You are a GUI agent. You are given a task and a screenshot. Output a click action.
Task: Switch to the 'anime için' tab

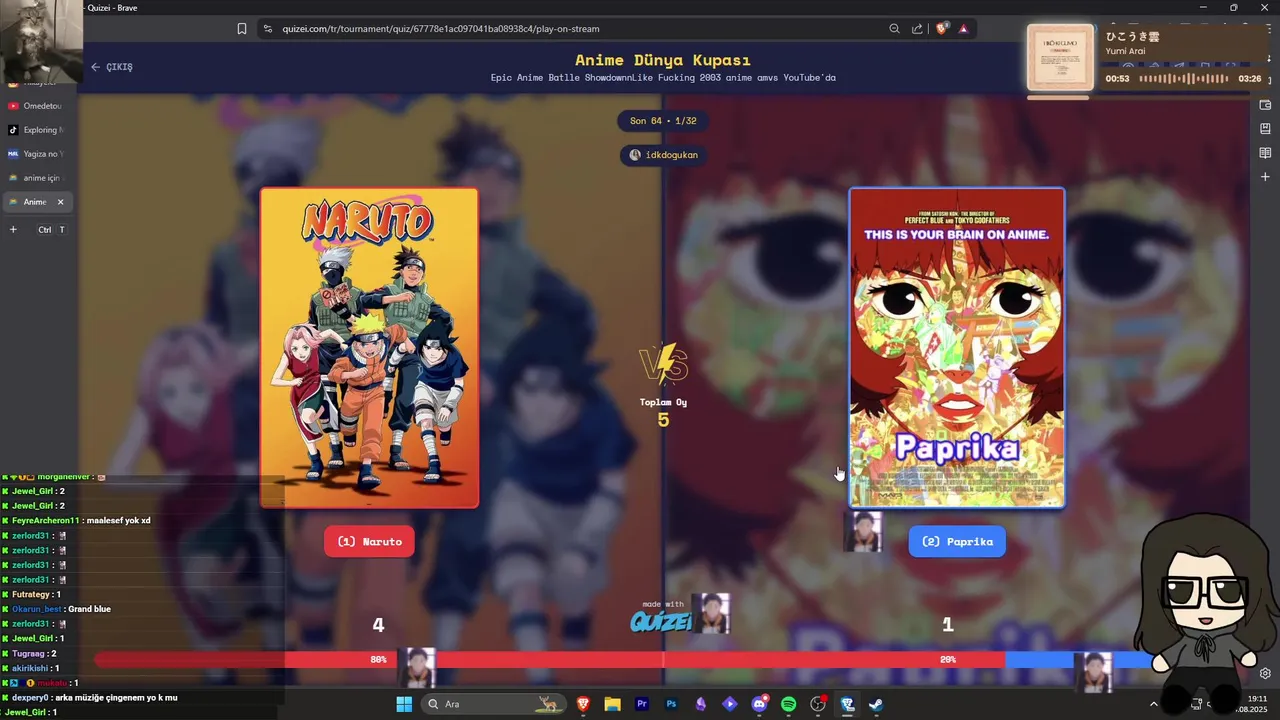point(36,178)
